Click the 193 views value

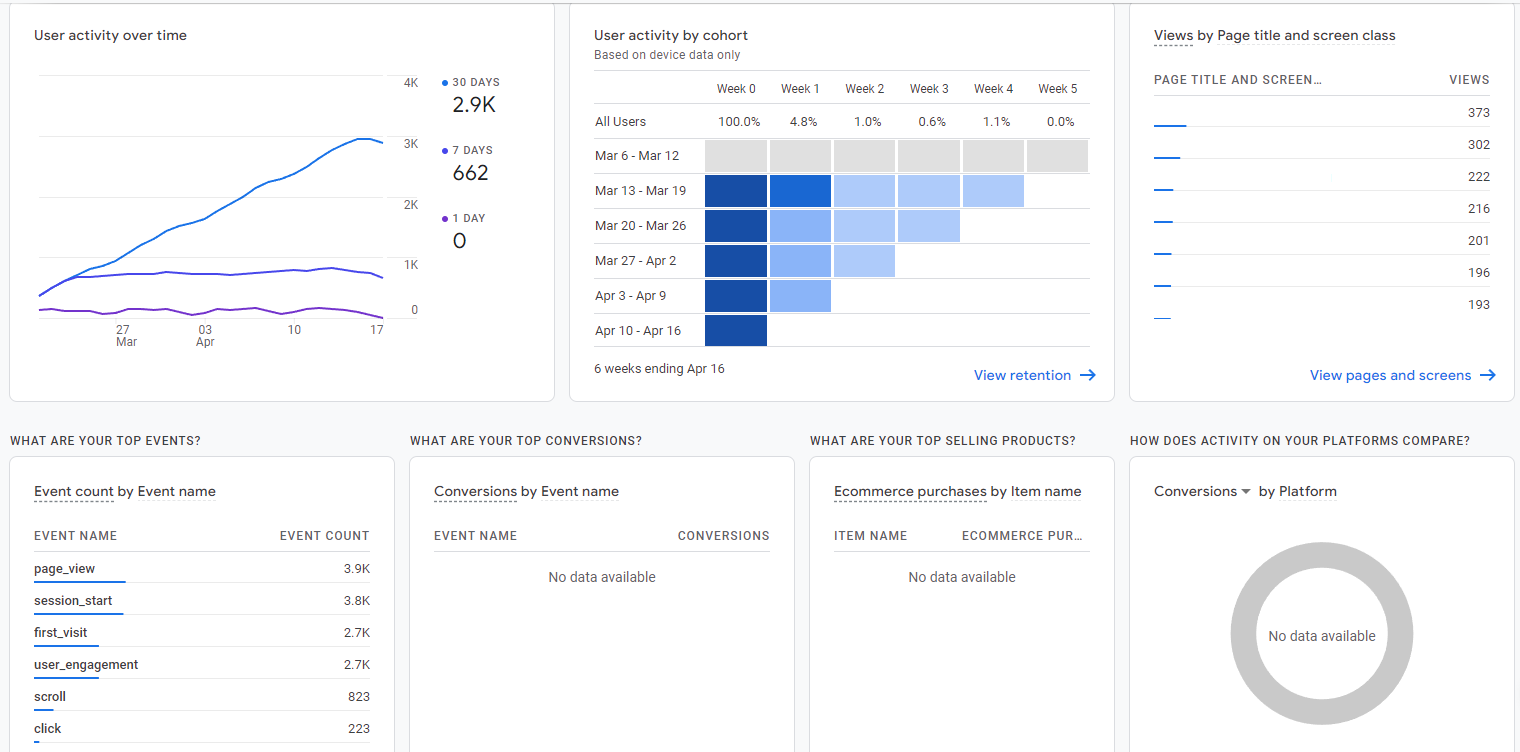pos(1478,304)
